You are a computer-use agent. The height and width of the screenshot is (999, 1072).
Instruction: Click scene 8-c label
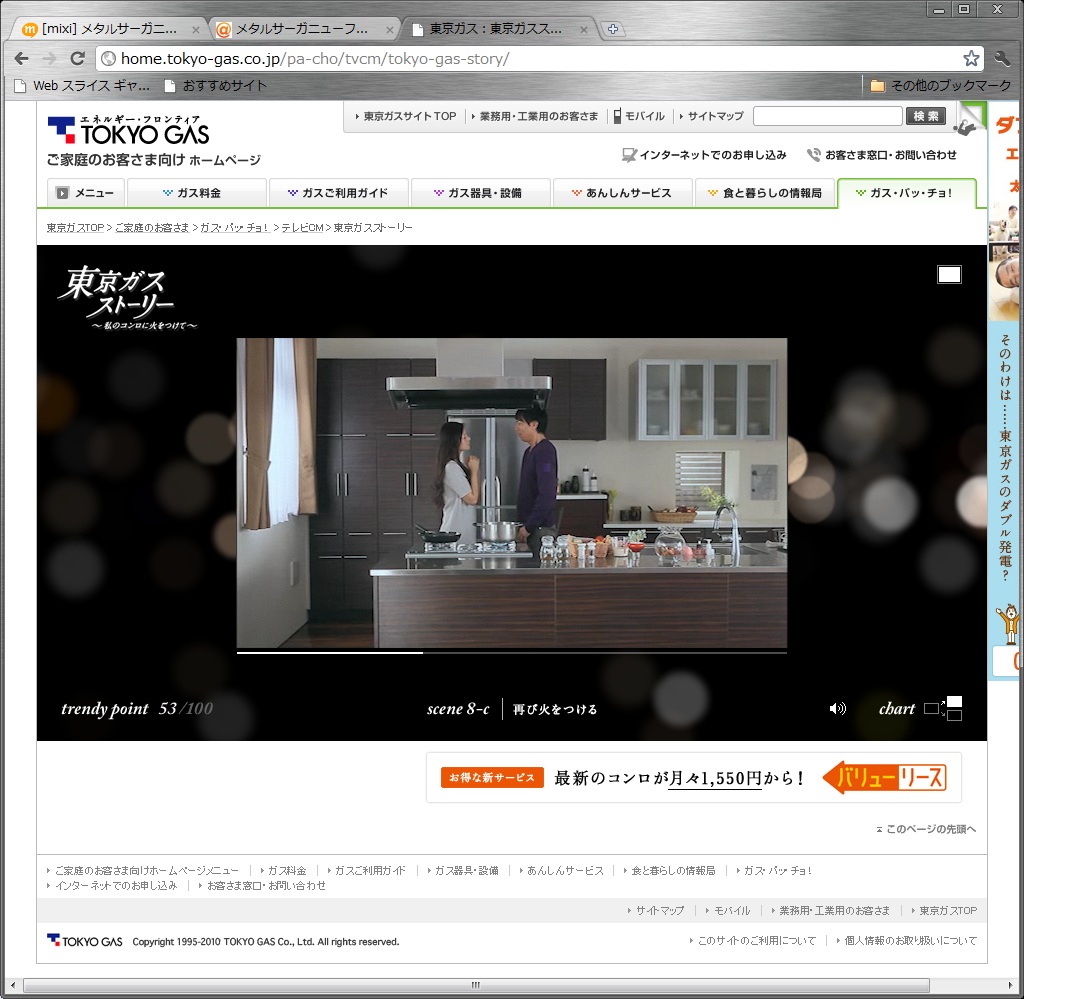[x=458, y=709]
